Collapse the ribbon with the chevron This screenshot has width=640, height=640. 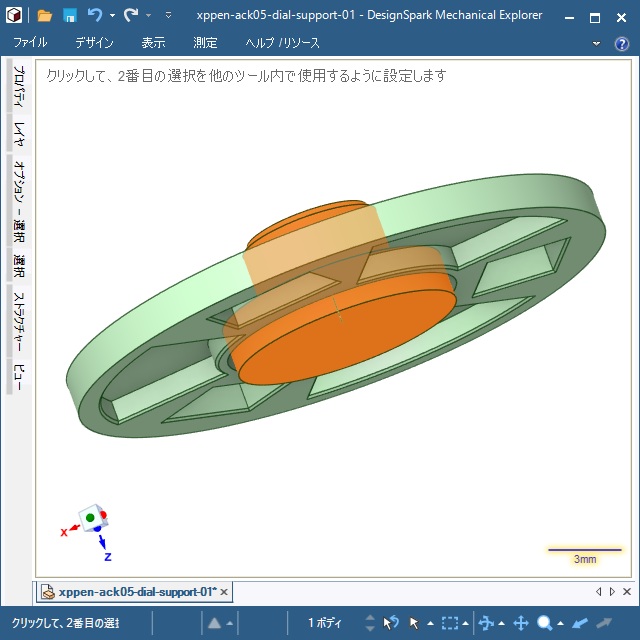point(597,43)
